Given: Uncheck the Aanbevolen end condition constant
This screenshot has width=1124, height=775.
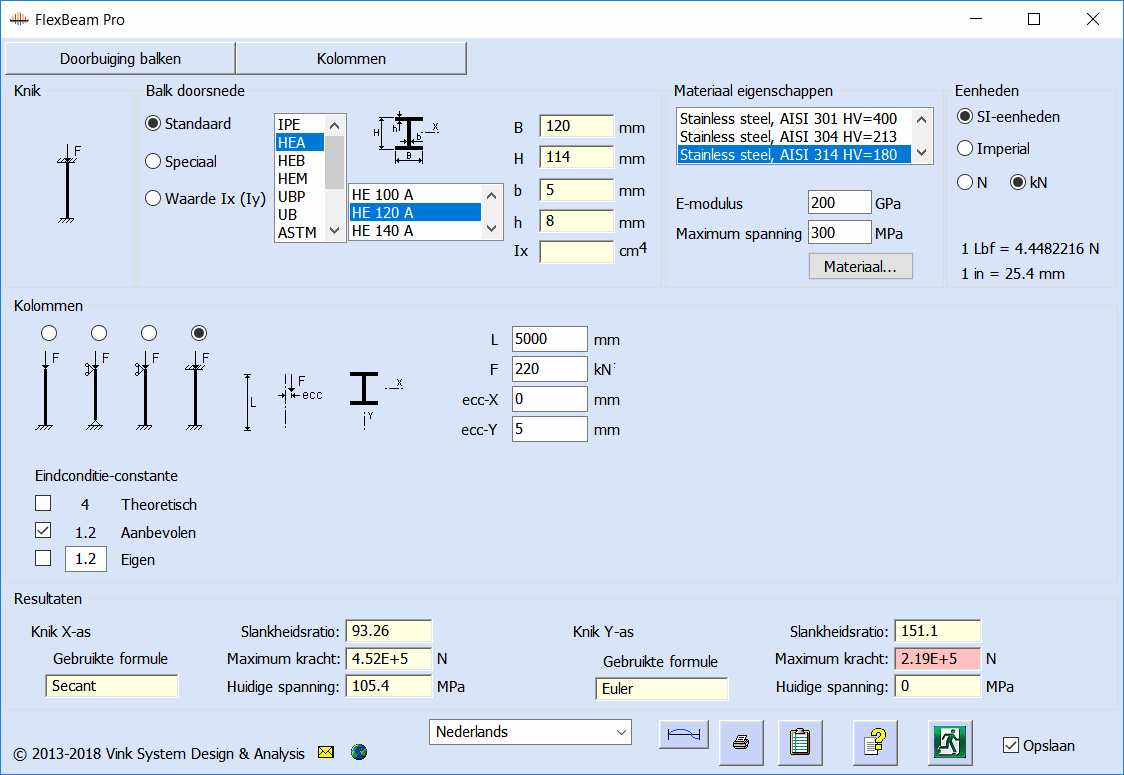Looking at the screenshot, I should click(x=43, y=531).
